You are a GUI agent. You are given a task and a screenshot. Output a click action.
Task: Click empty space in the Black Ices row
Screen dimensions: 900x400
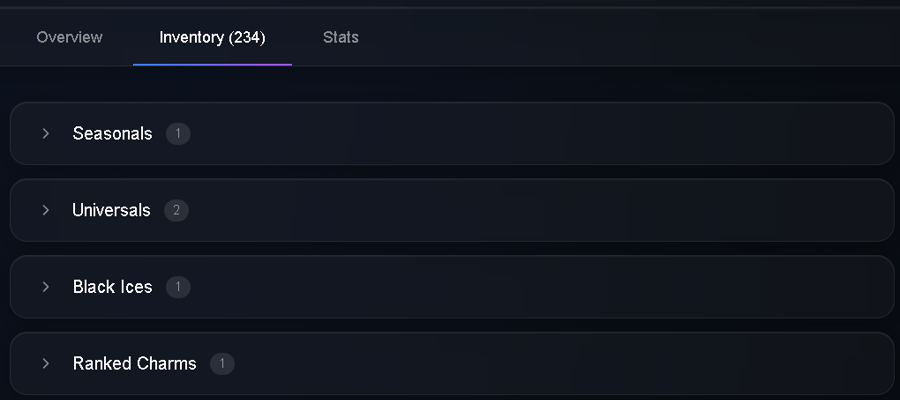pos(540,287)
